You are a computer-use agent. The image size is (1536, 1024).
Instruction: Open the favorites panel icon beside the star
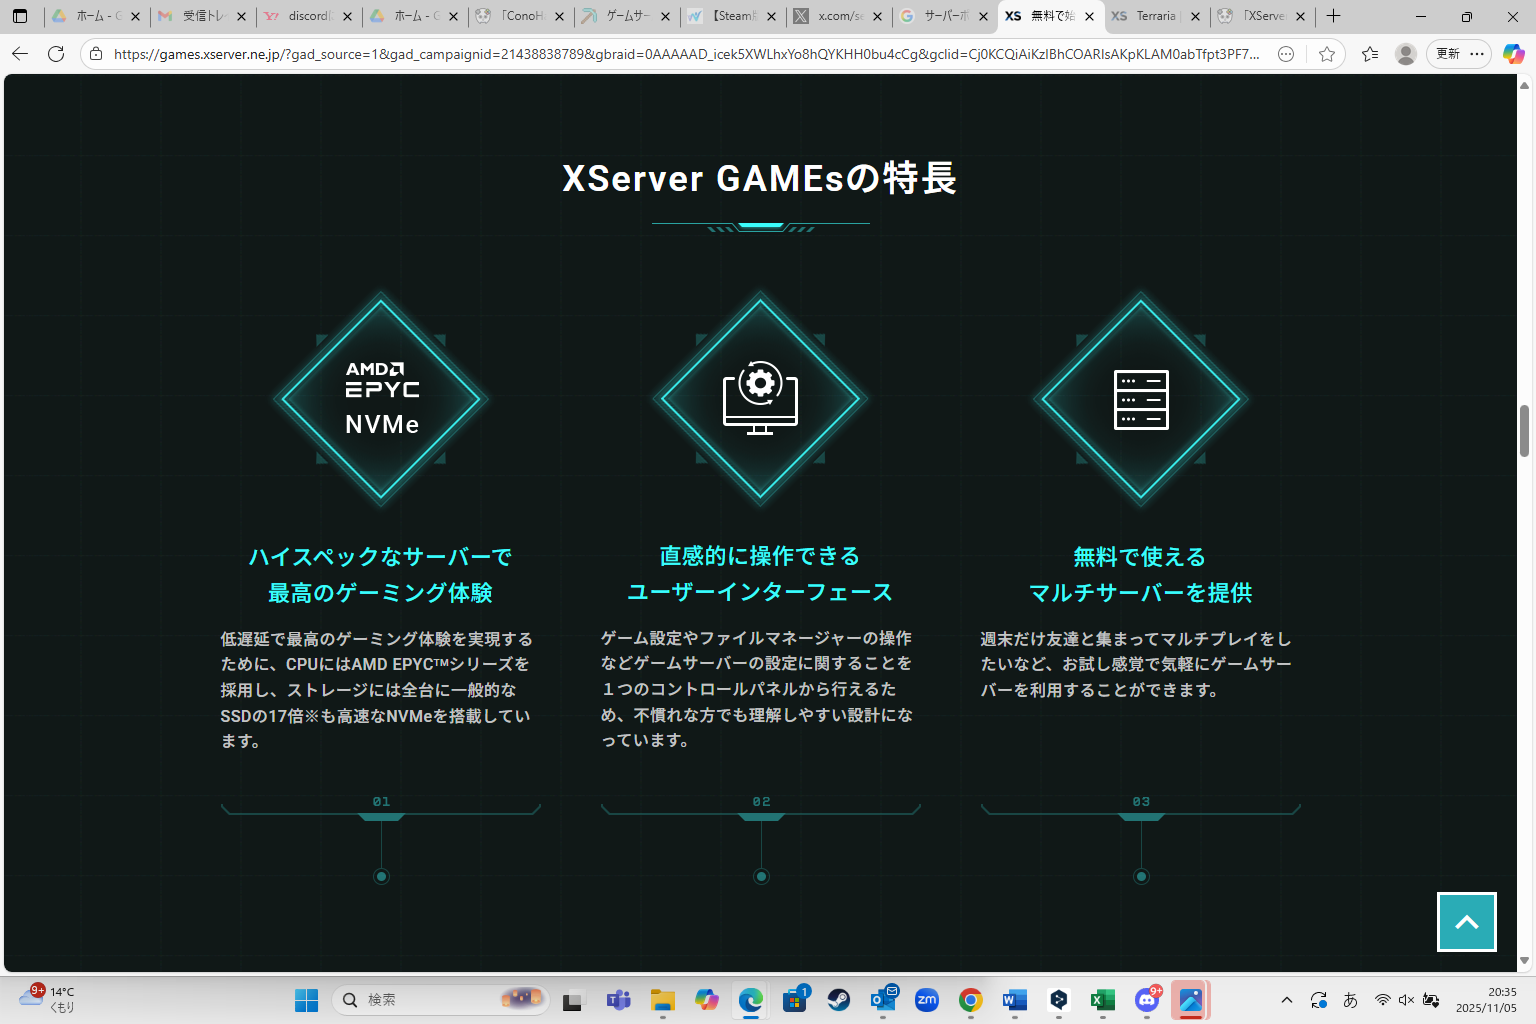click(x=1369, y=54)
